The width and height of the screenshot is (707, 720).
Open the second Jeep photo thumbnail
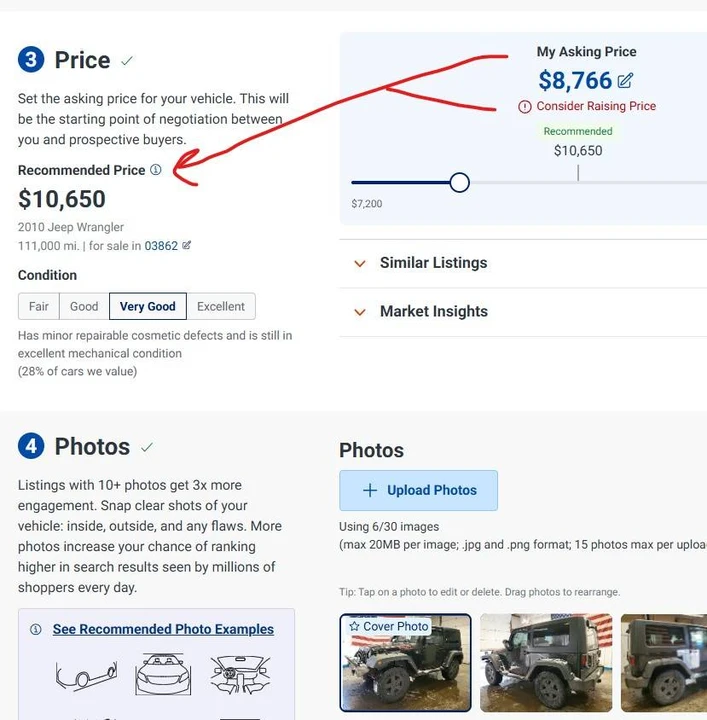(x=546, y=663)
